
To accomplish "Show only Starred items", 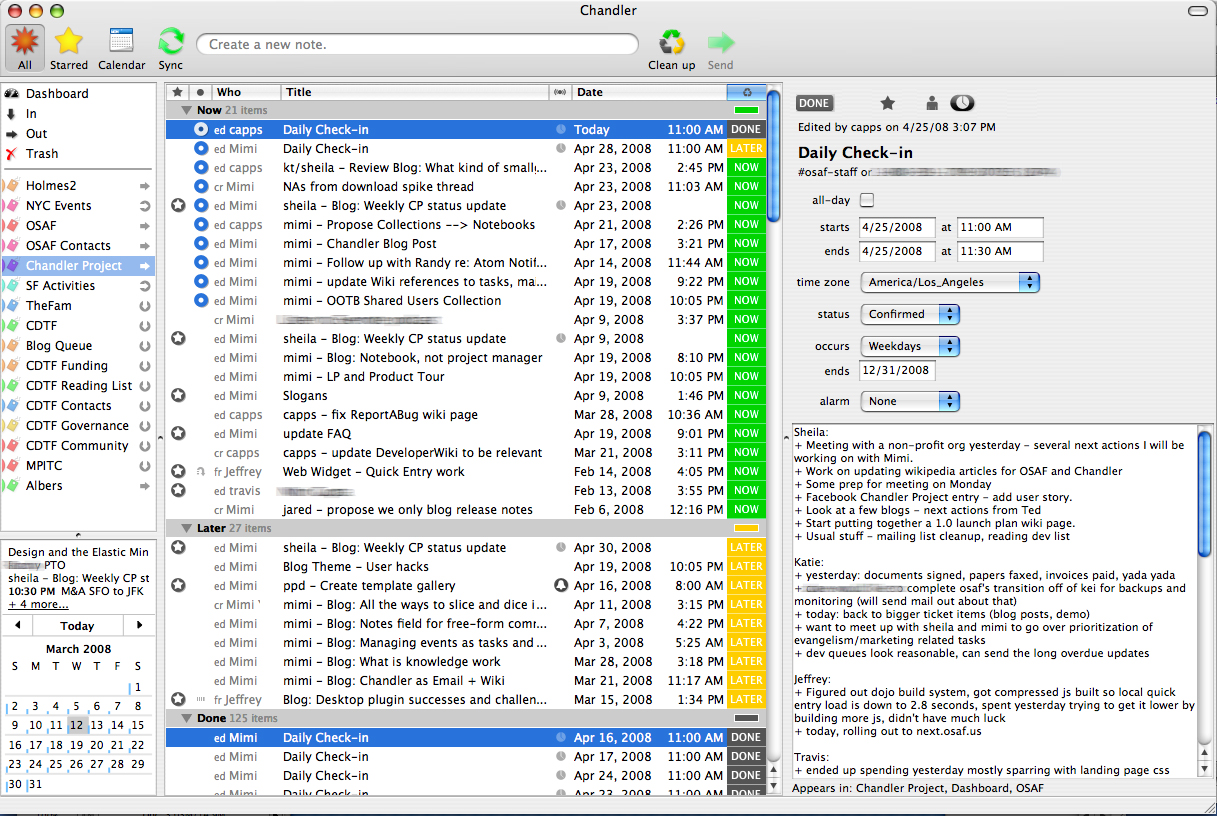I will click(x=68, y=47).
